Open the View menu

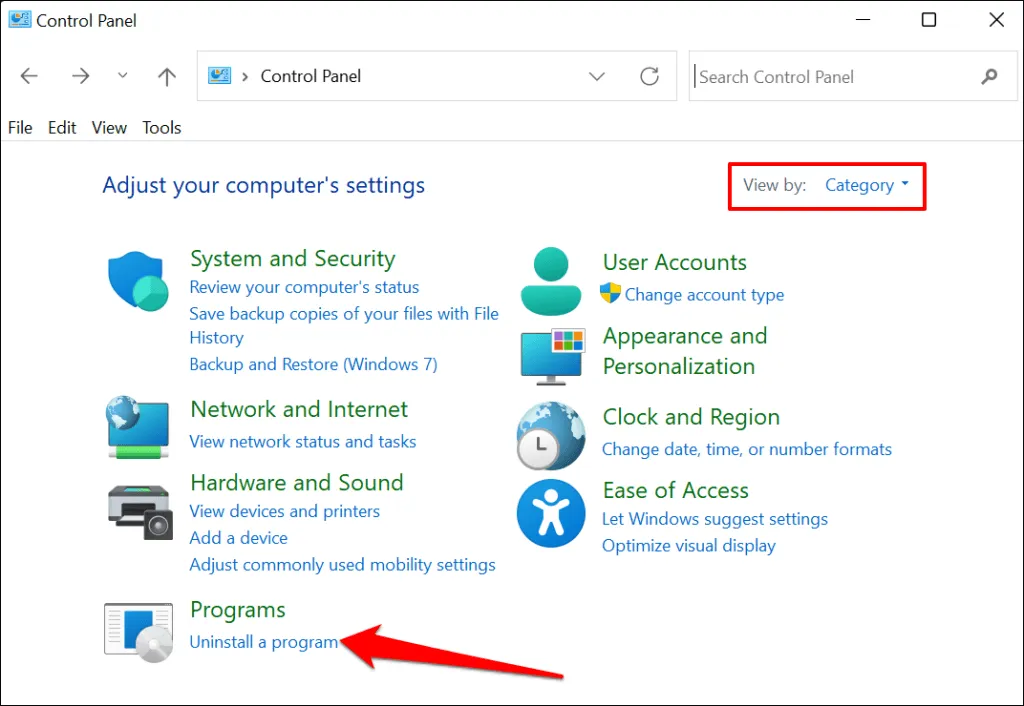point(109,128)
